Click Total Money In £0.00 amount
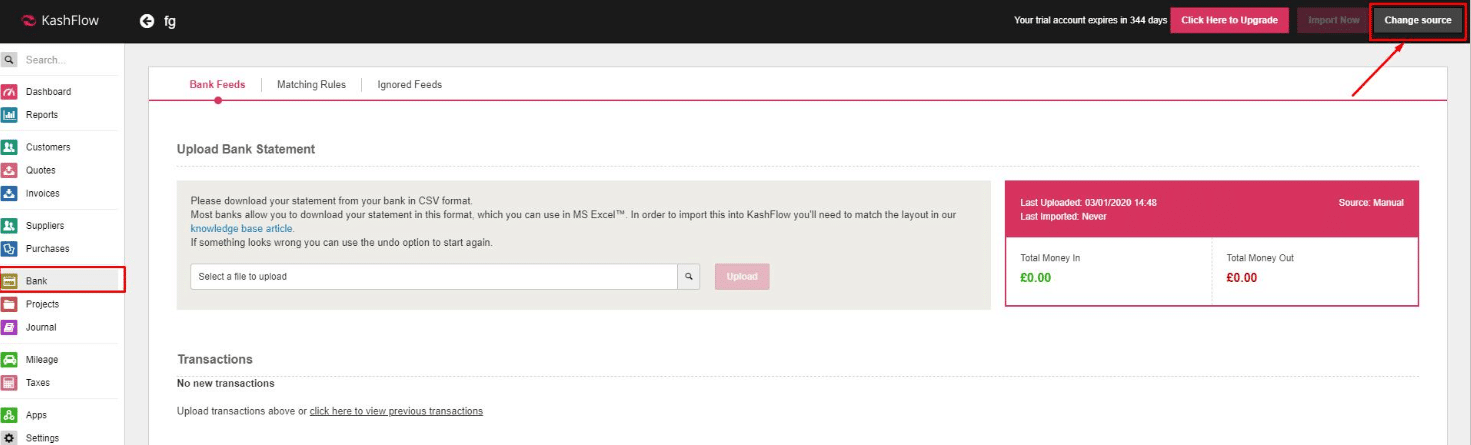The width and height of the screenshot is (1471, 445). (1035, 278)
